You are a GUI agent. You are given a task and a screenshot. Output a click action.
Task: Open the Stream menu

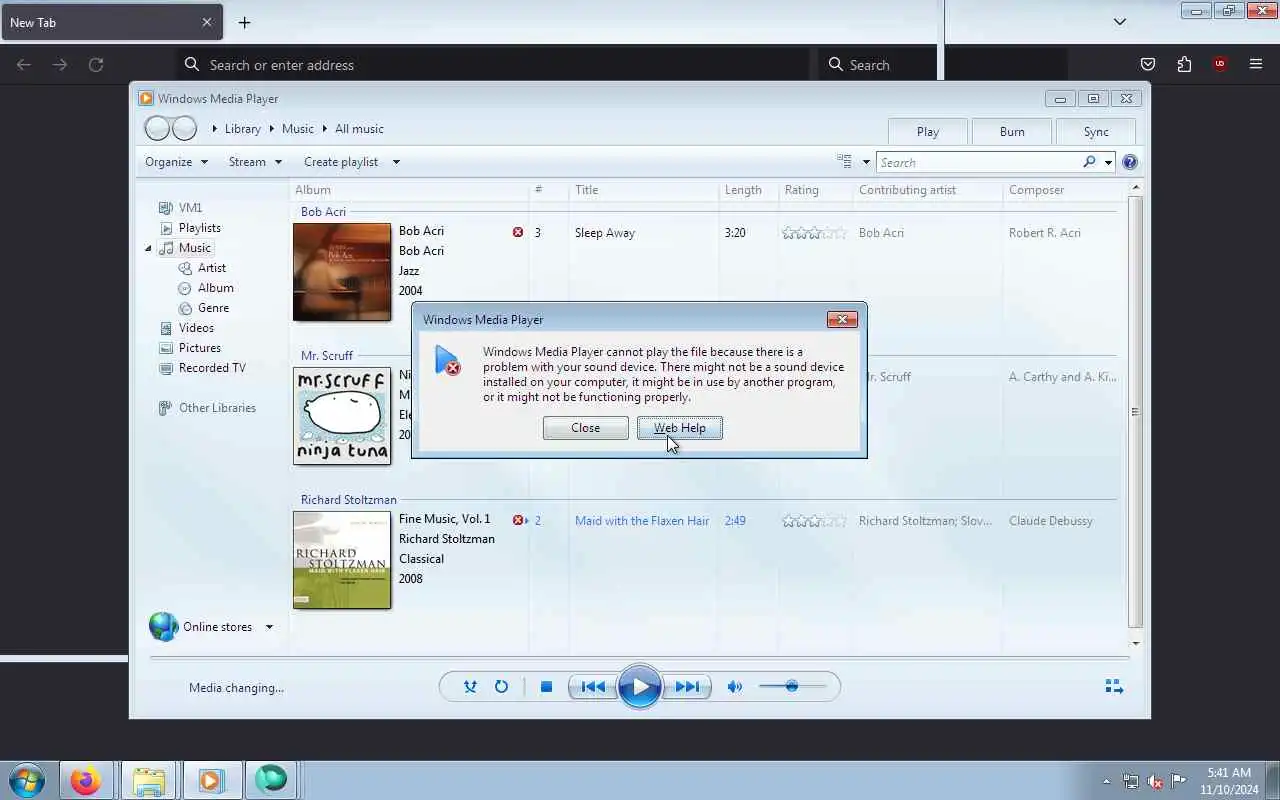(x=255, y=162)
